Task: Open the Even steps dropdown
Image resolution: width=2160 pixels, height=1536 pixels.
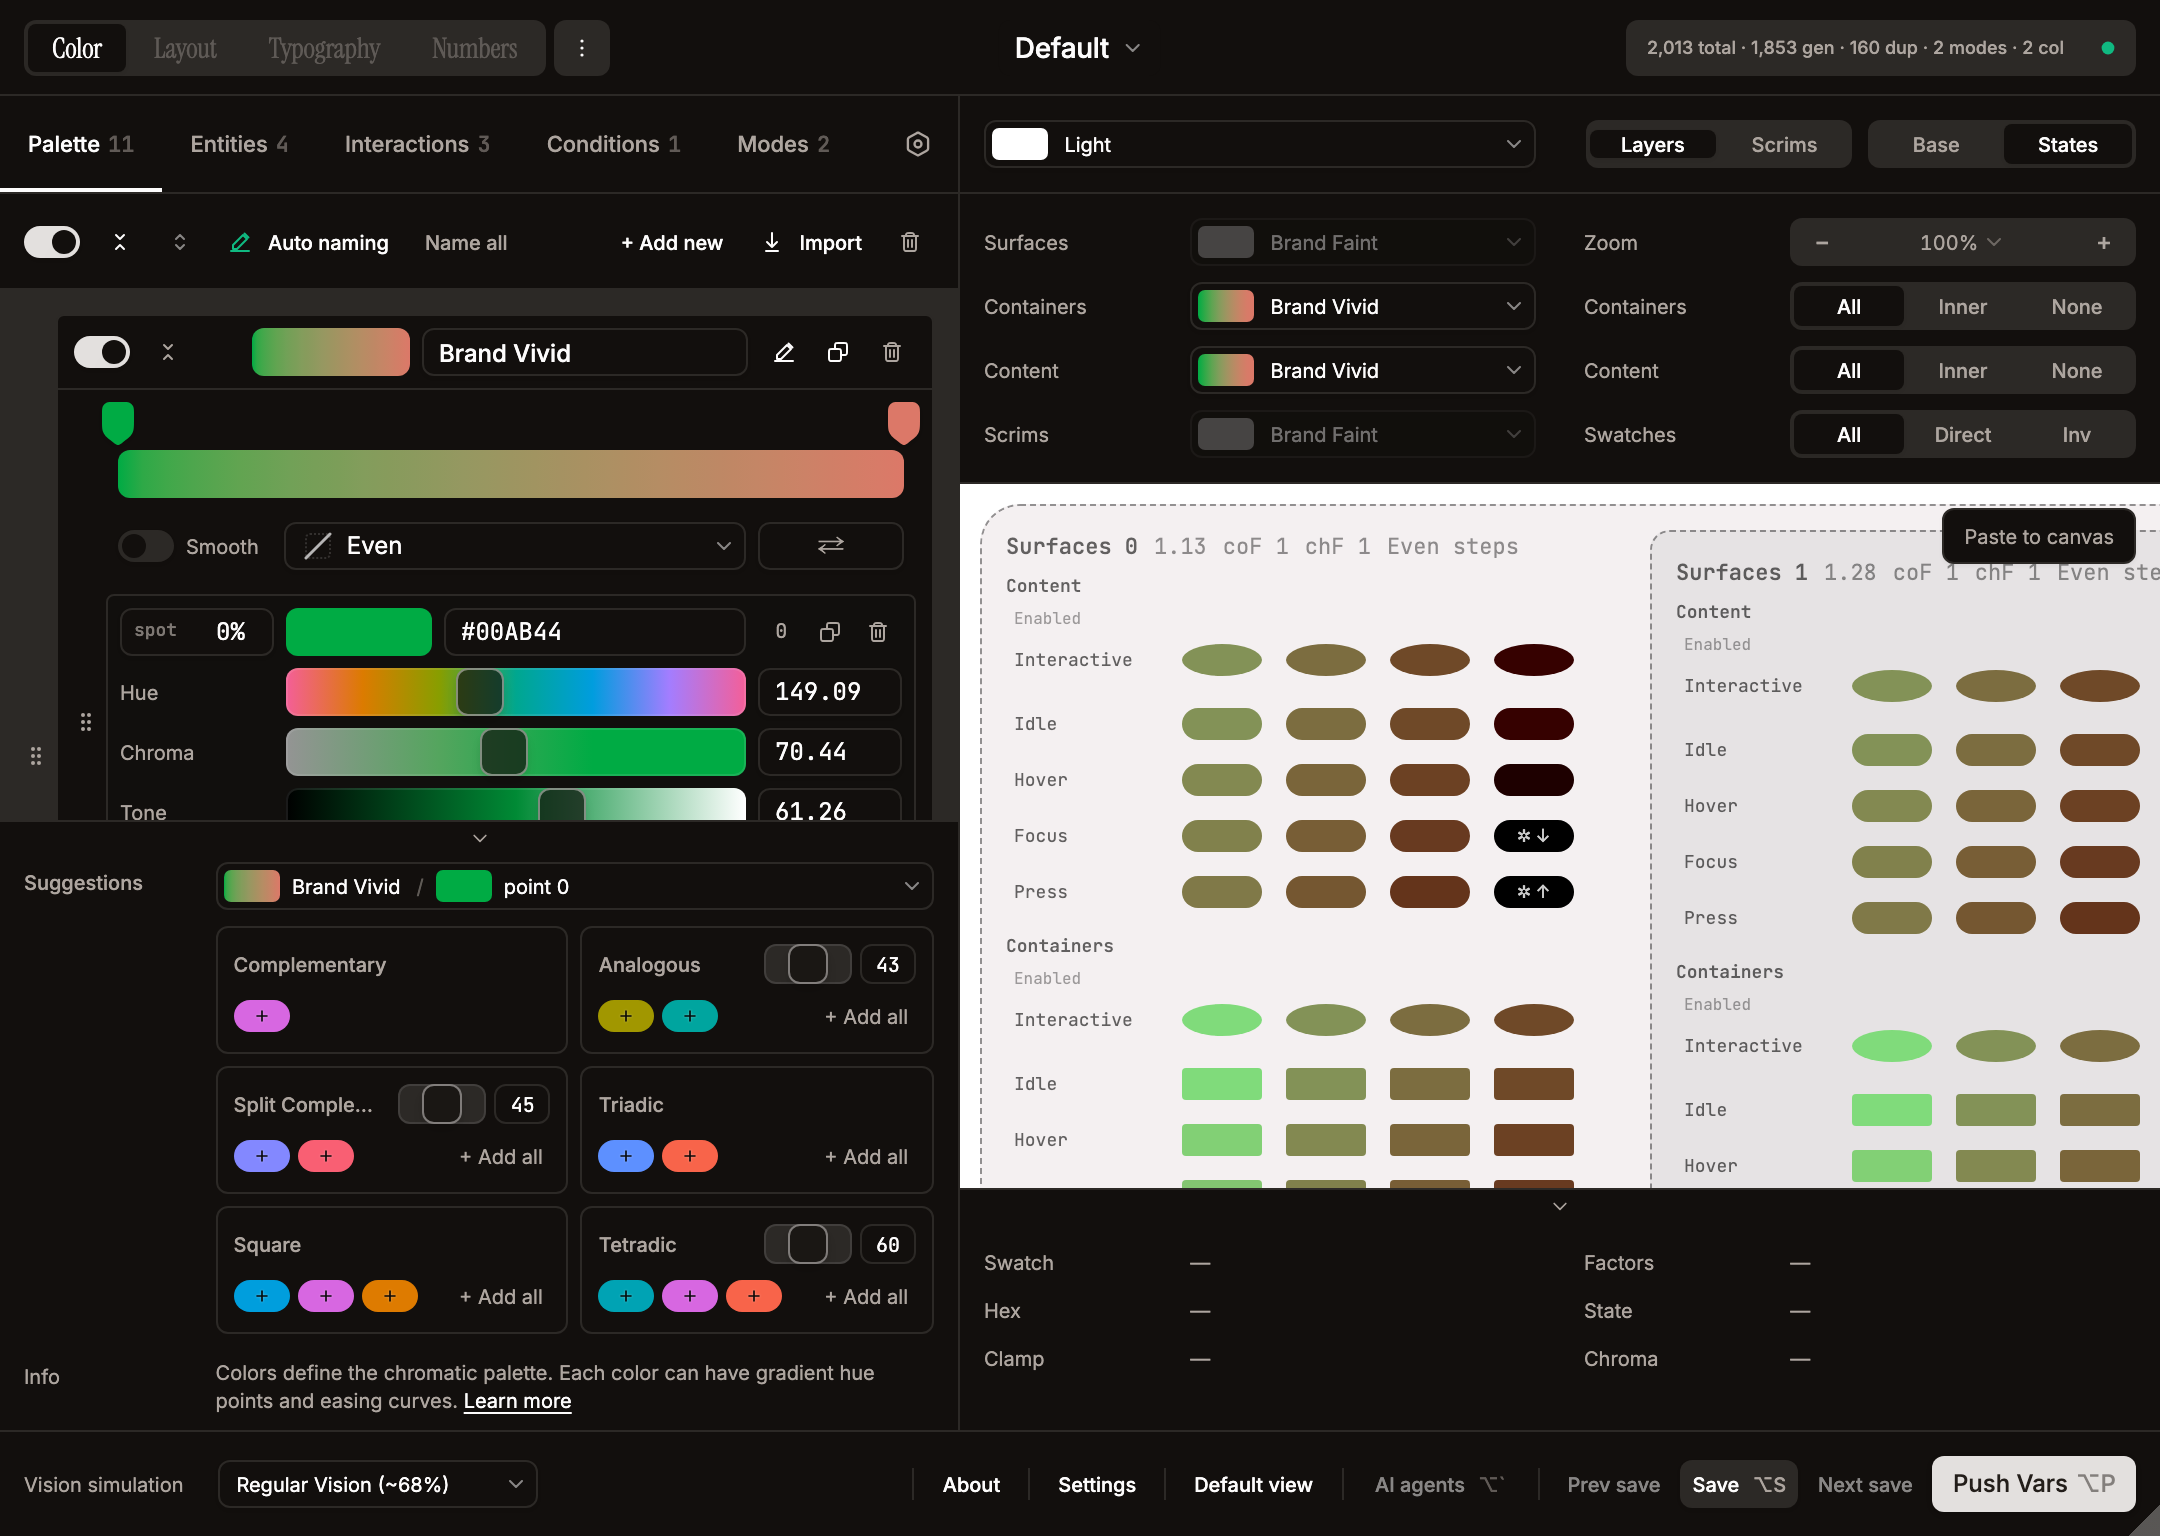Action: tap(513, 546)
